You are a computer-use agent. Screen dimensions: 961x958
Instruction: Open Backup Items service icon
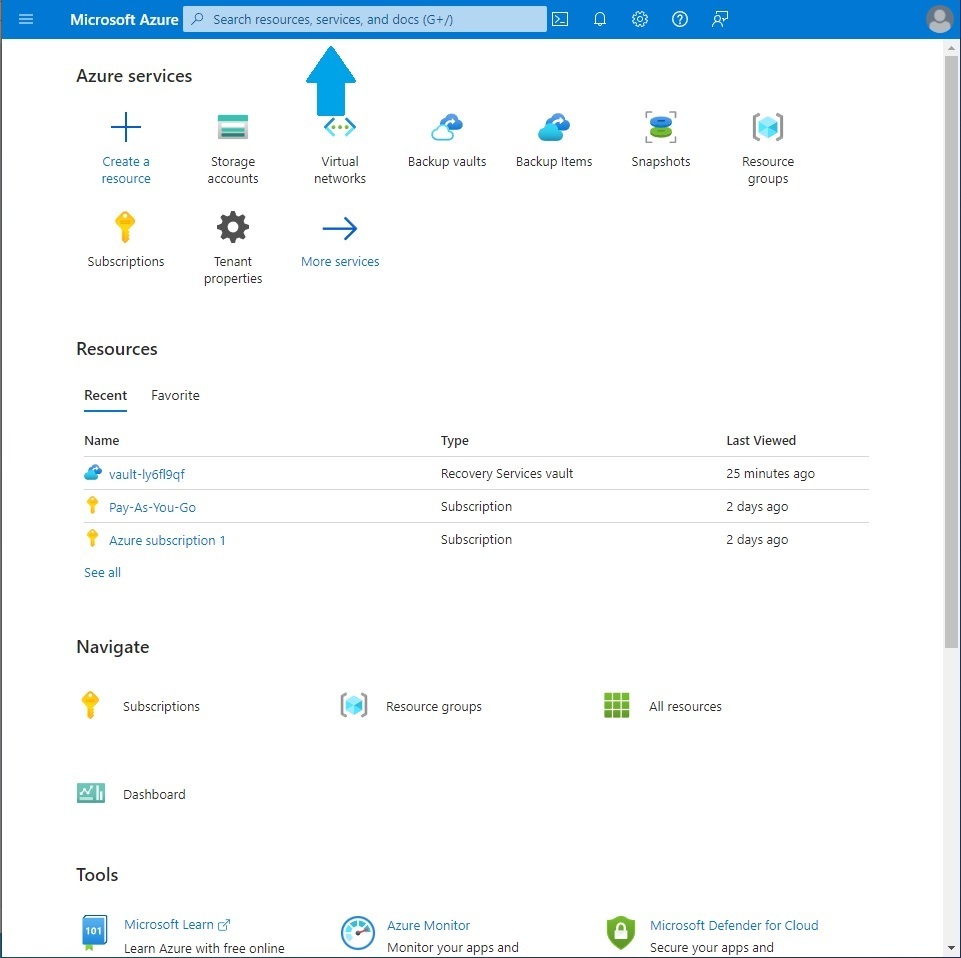tap(554, 127)
